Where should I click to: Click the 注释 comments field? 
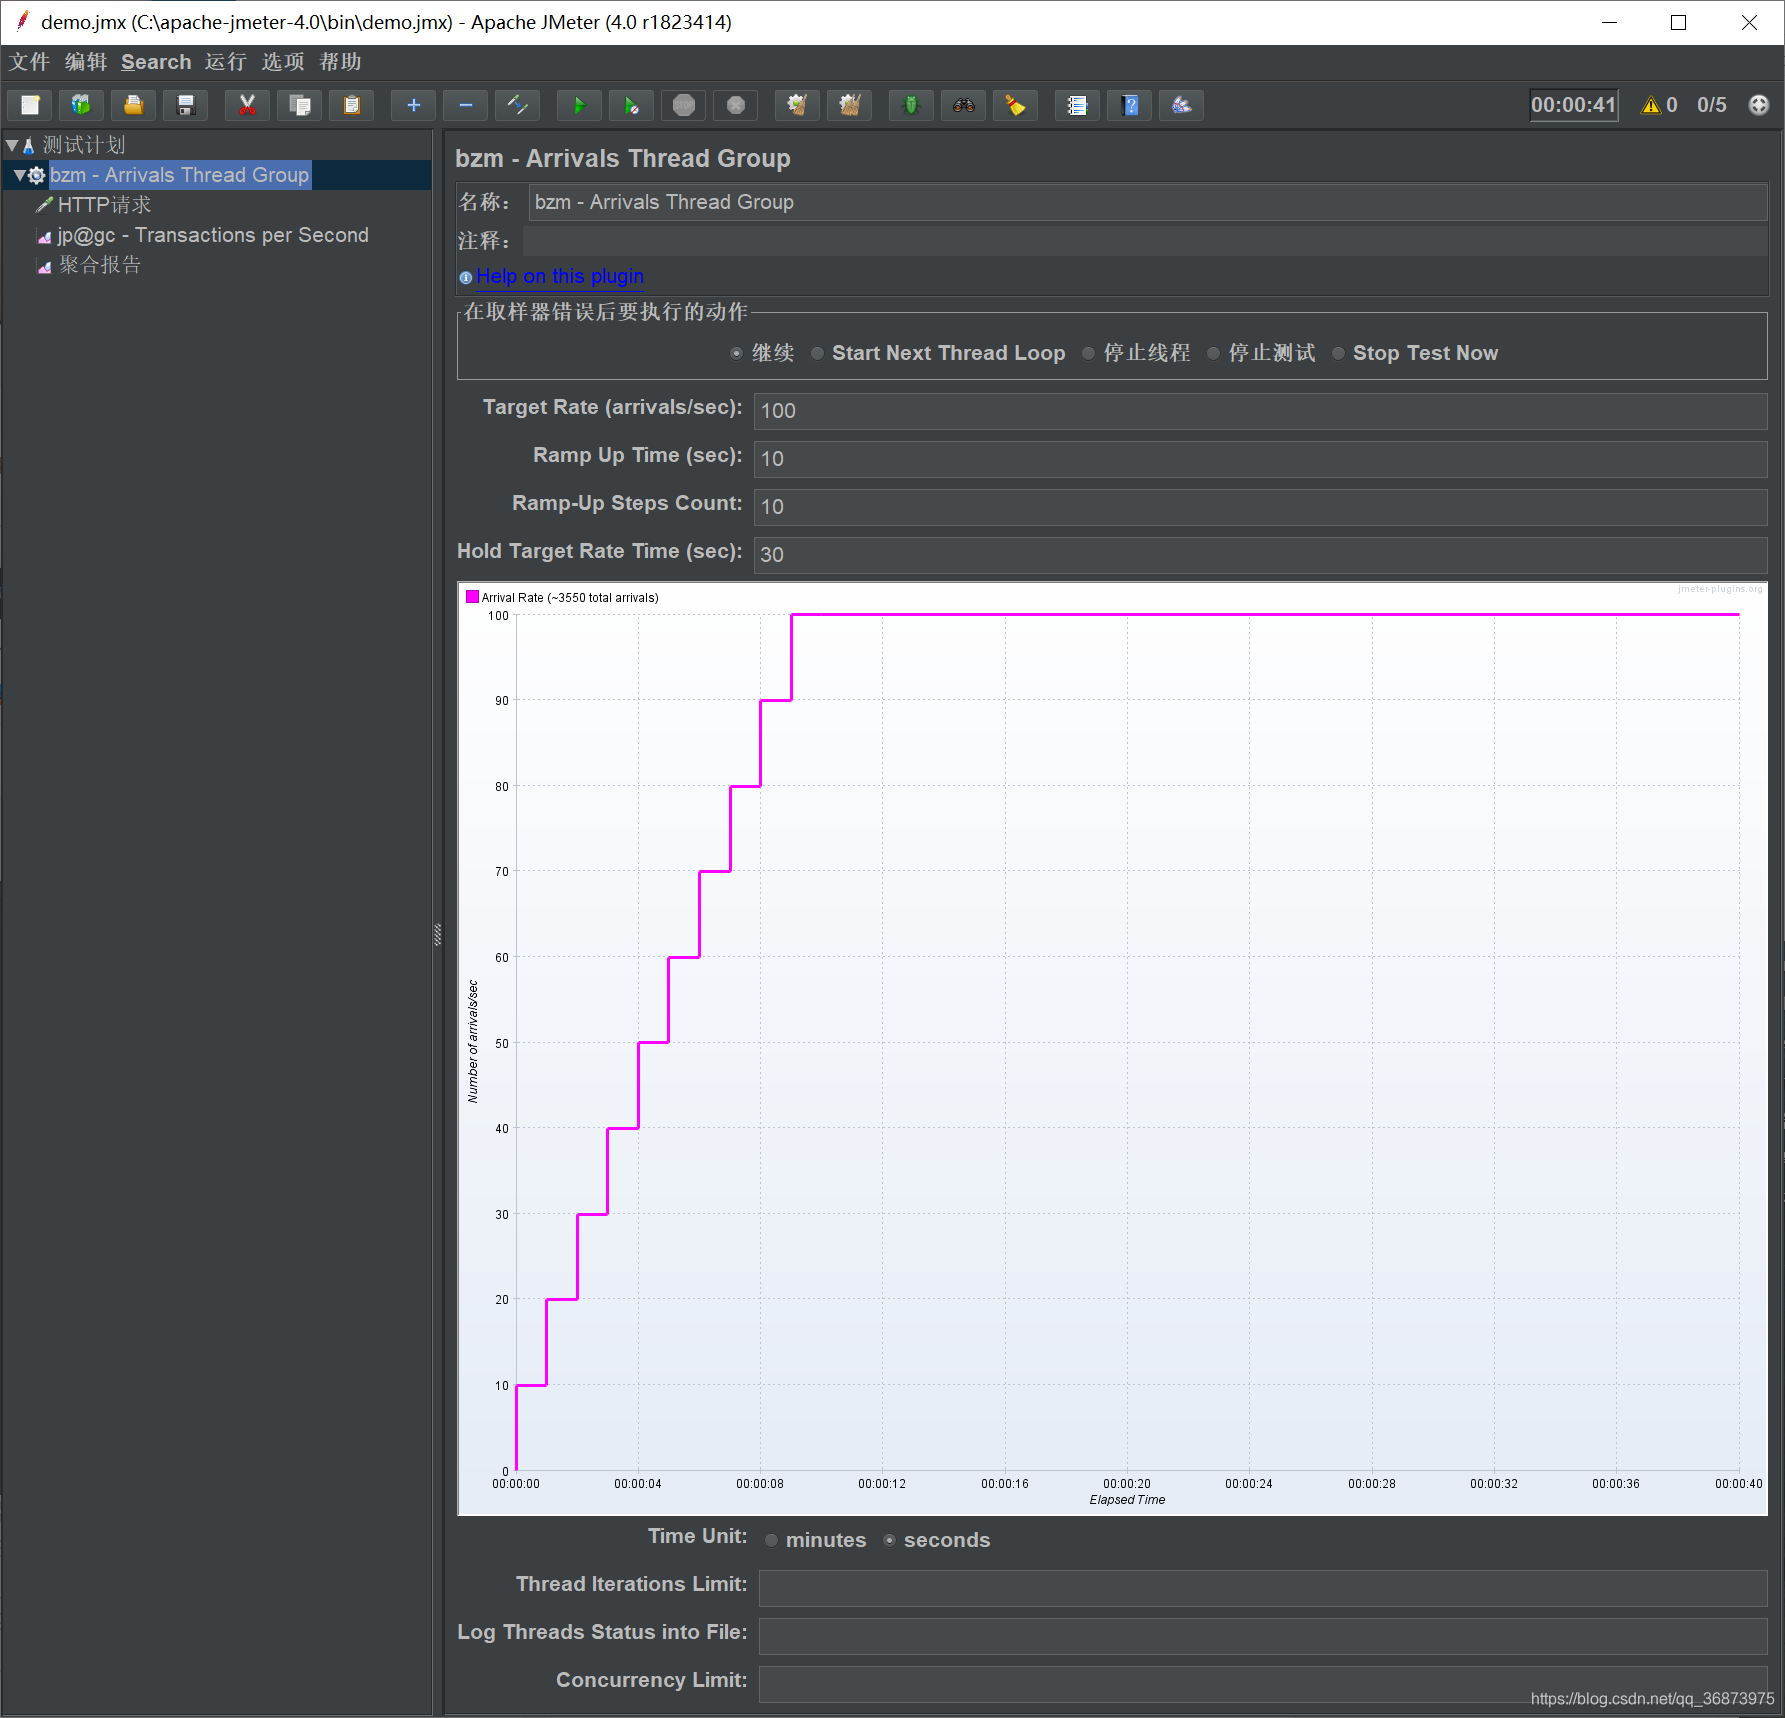[1145, 241]
